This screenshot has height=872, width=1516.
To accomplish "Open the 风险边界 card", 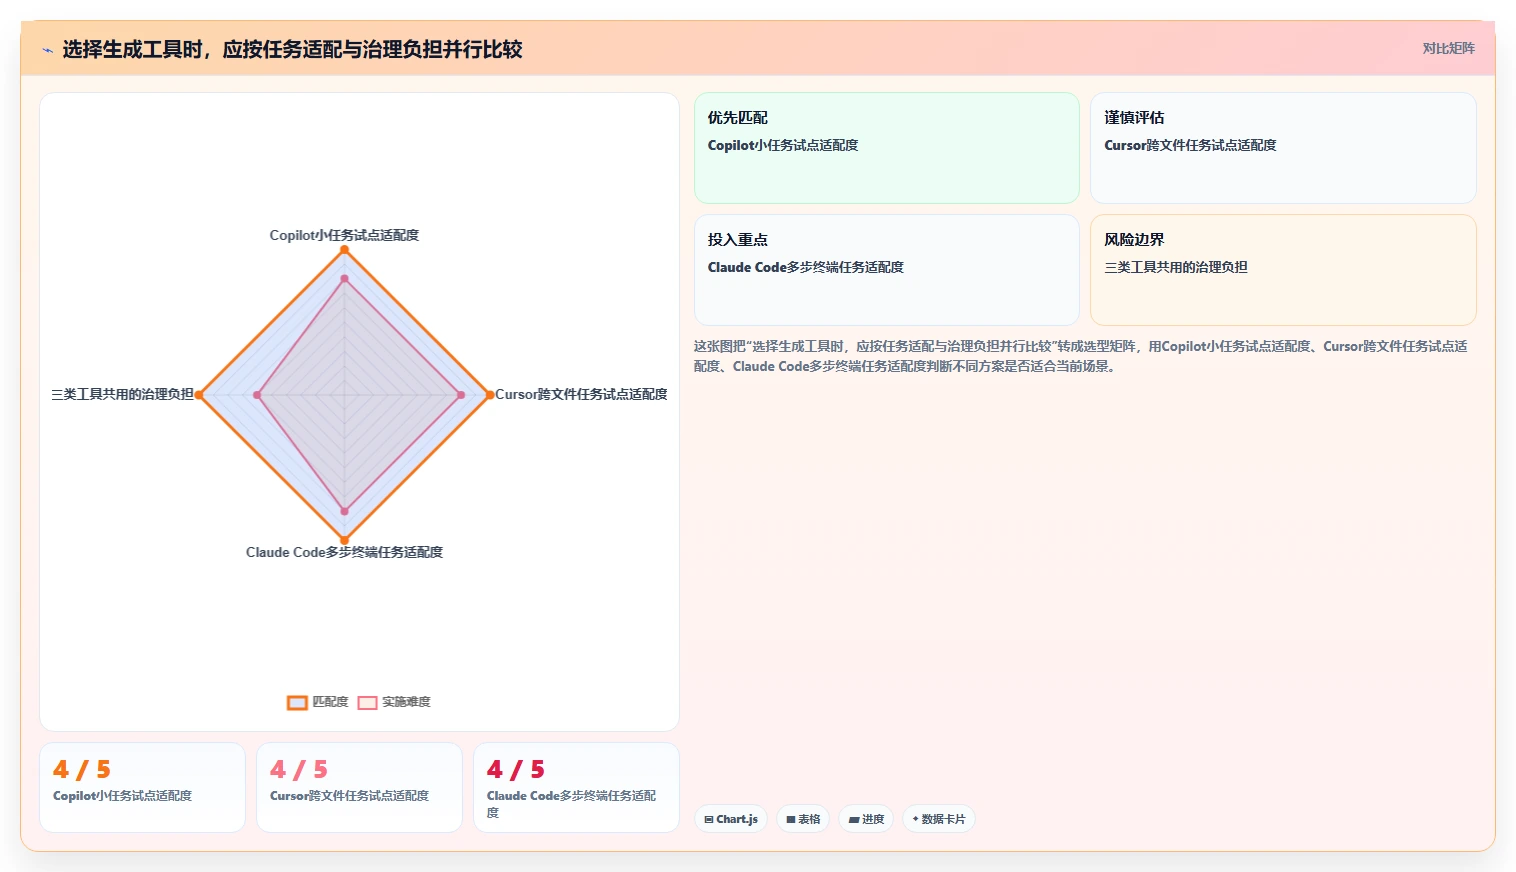I will coord(1283,270).
